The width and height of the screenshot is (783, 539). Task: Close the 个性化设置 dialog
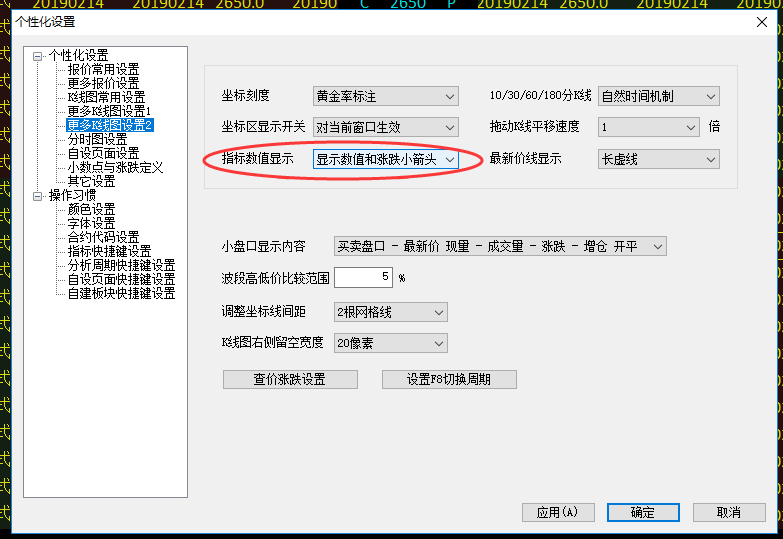[x=762, y=22]
